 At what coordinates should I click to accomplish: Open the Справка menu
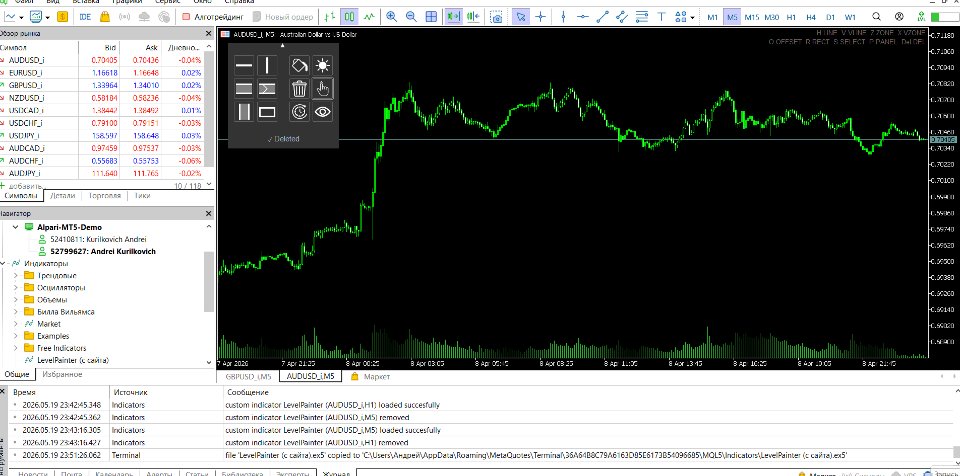239,2
